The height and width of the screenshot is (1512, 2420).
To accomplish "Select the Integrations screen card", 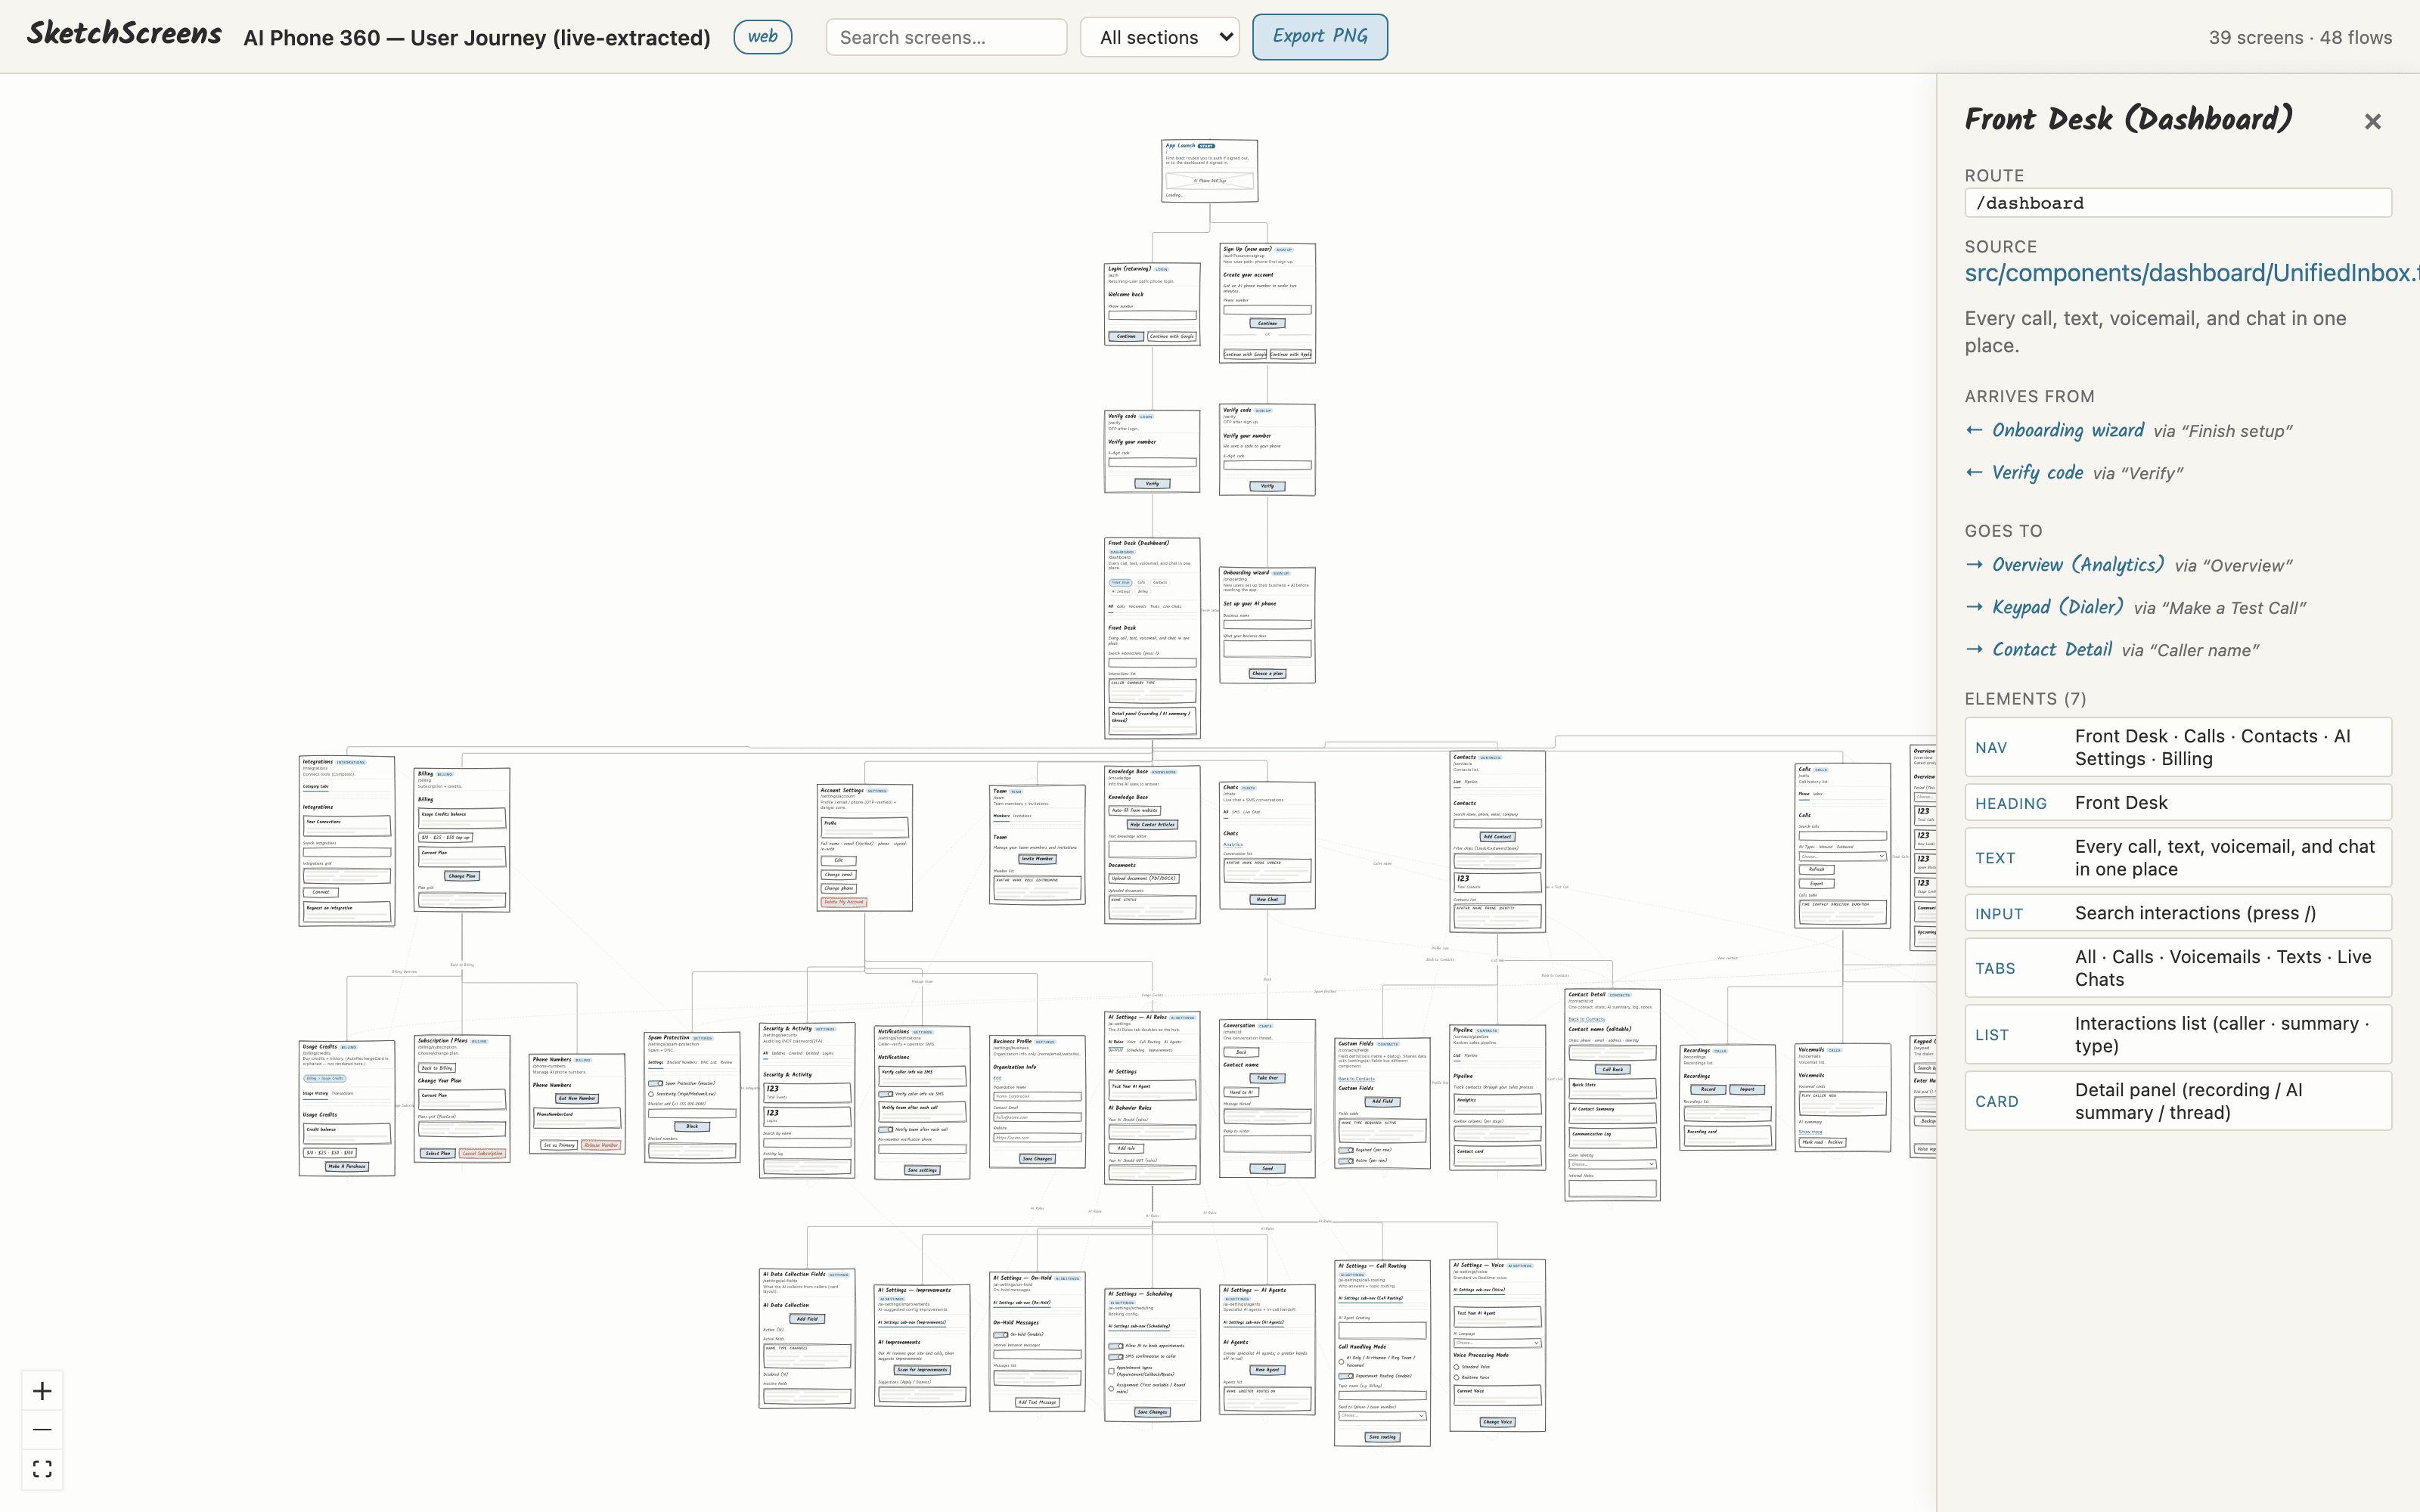I will pyautogui.click(x=346, y=841).
